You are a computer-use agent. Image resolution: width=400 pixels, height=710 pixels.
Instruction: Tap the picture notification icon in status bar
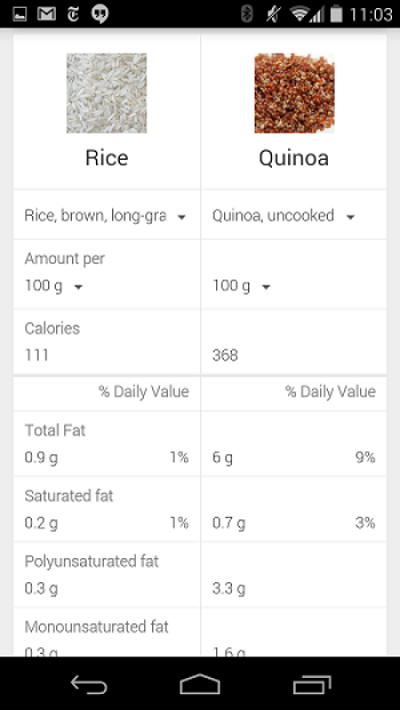(x=19, y=14)
